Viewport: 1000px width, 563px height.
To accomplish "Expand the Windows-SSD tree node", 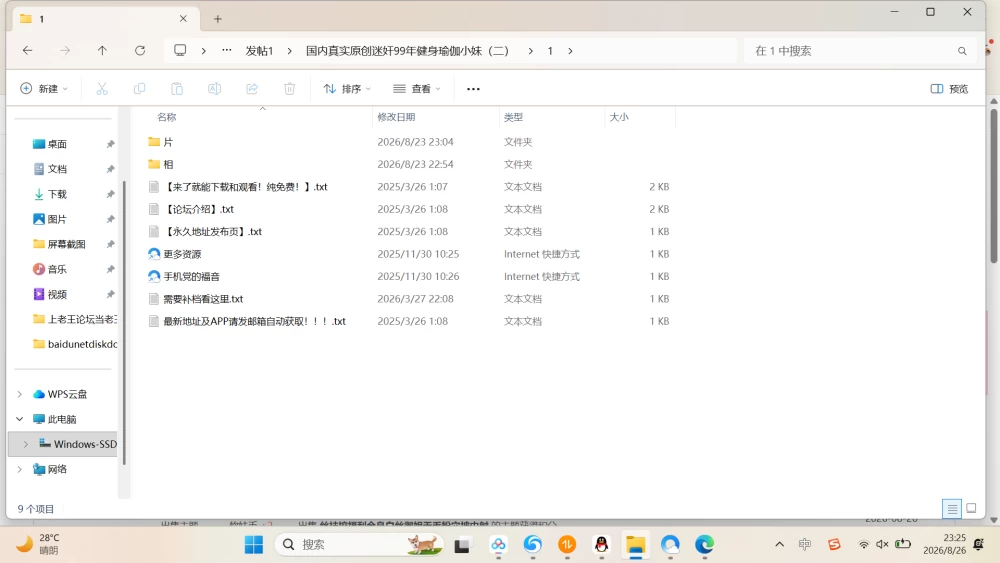I will coord(26,444).
